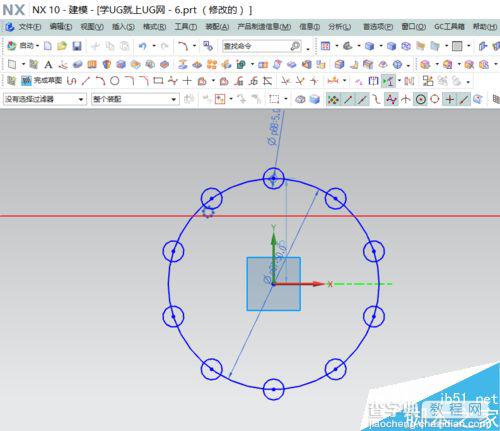The height and width of the screenshot is (431, 500).
Task: Select the Rectangle sketch tool
Action: tap(158, 81)
